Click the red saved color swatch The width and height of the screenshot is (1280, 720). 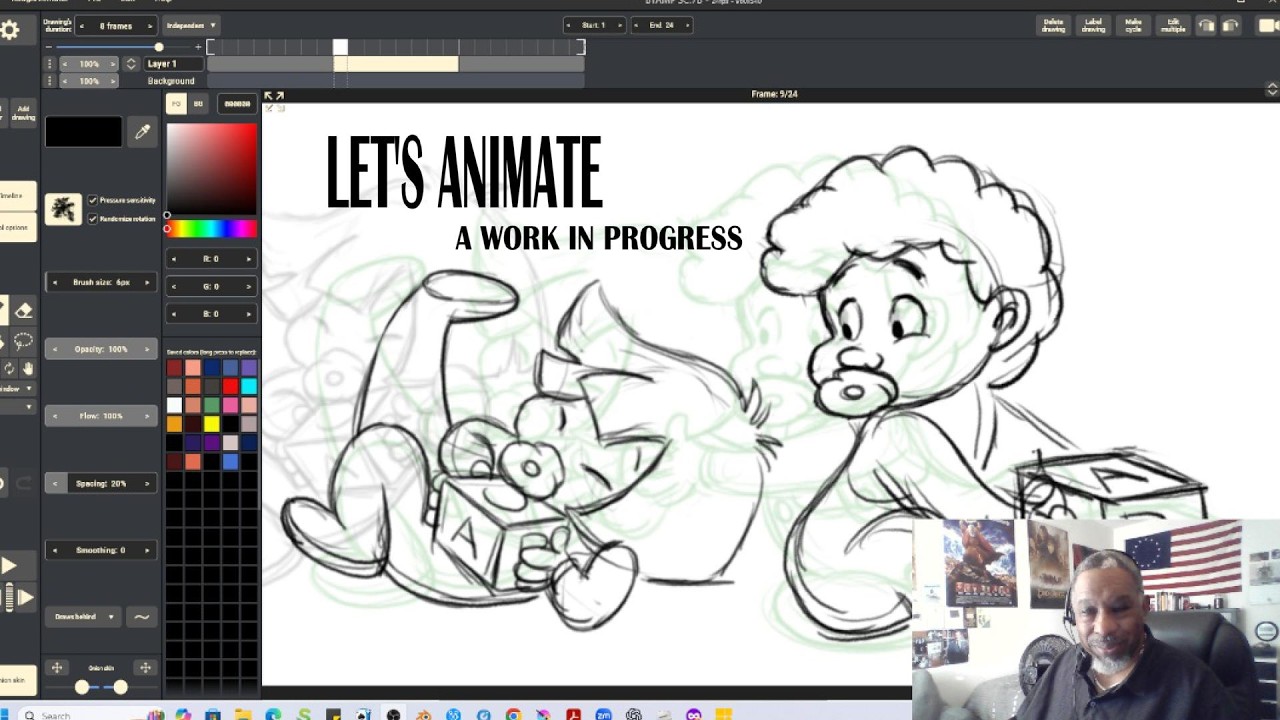coord(230,387)
